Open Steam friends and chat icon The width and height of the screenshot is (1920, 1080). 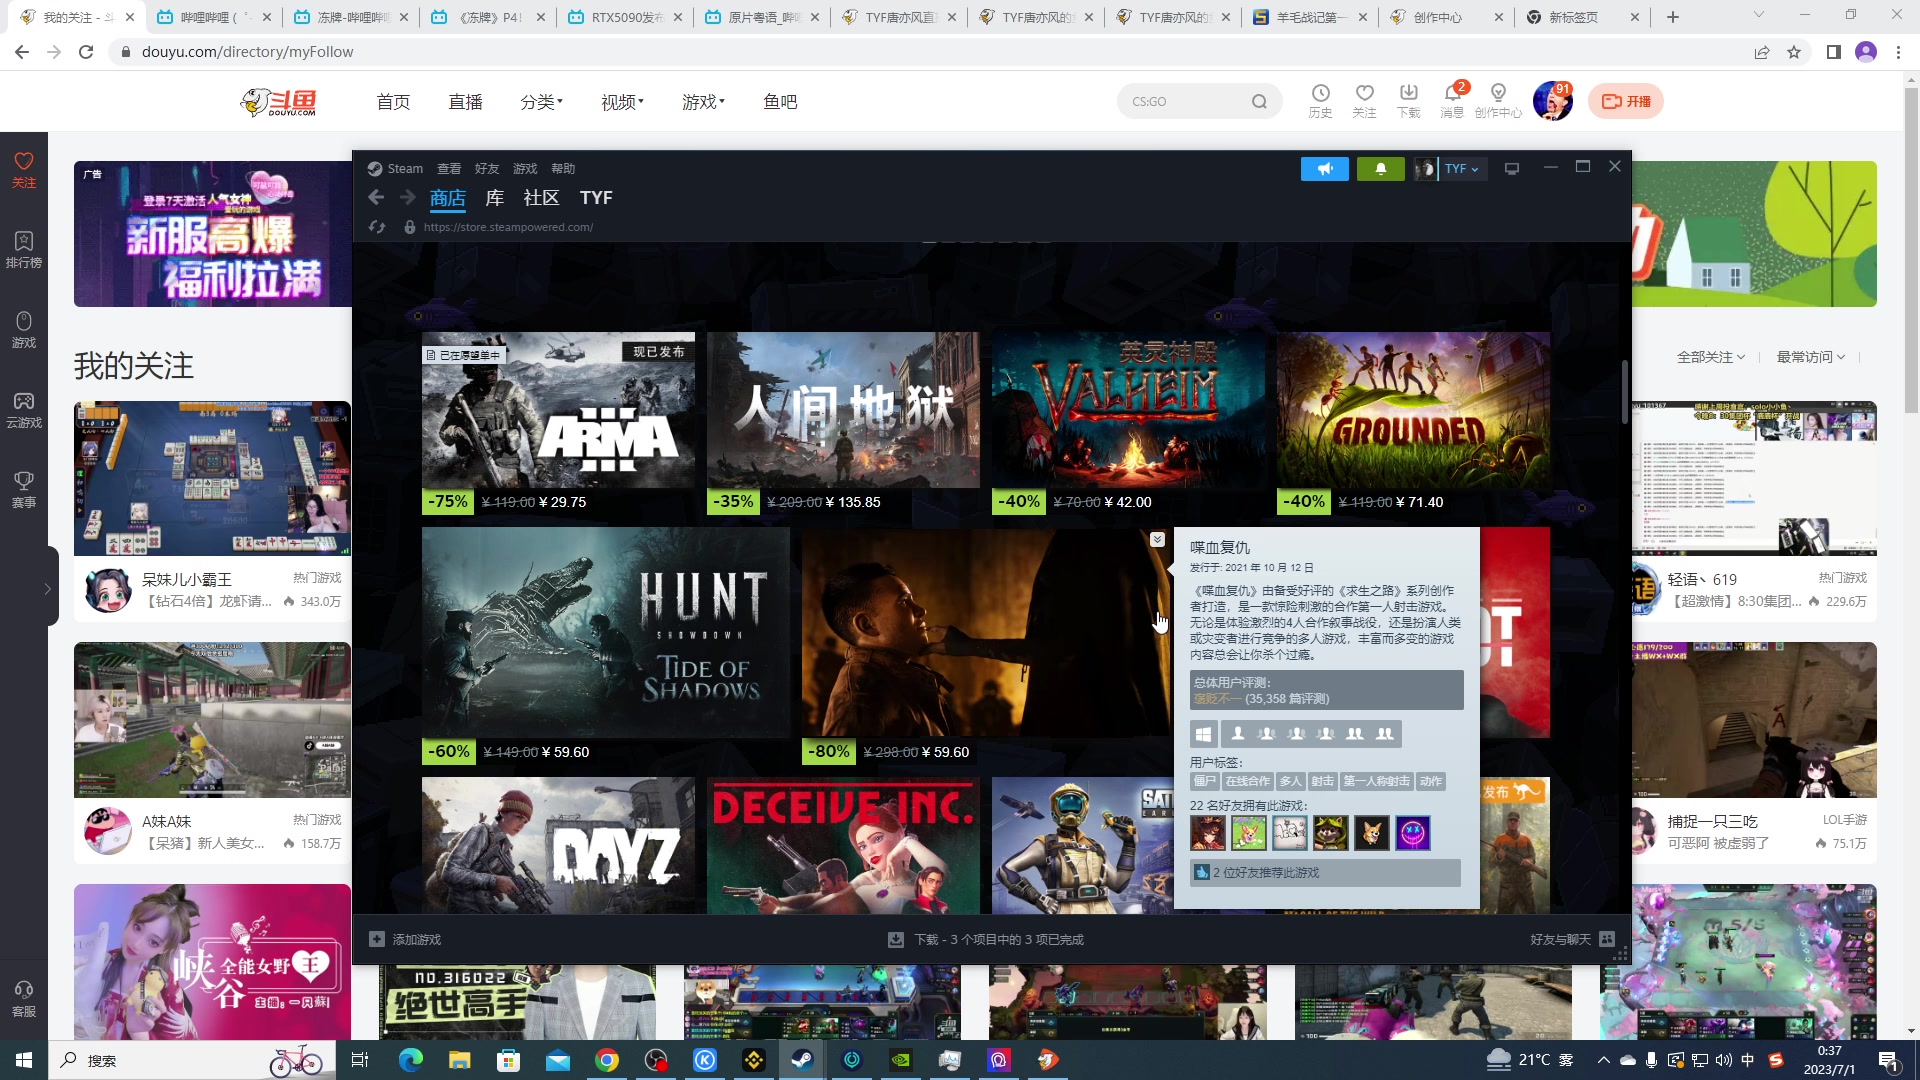click(1607, 939)
